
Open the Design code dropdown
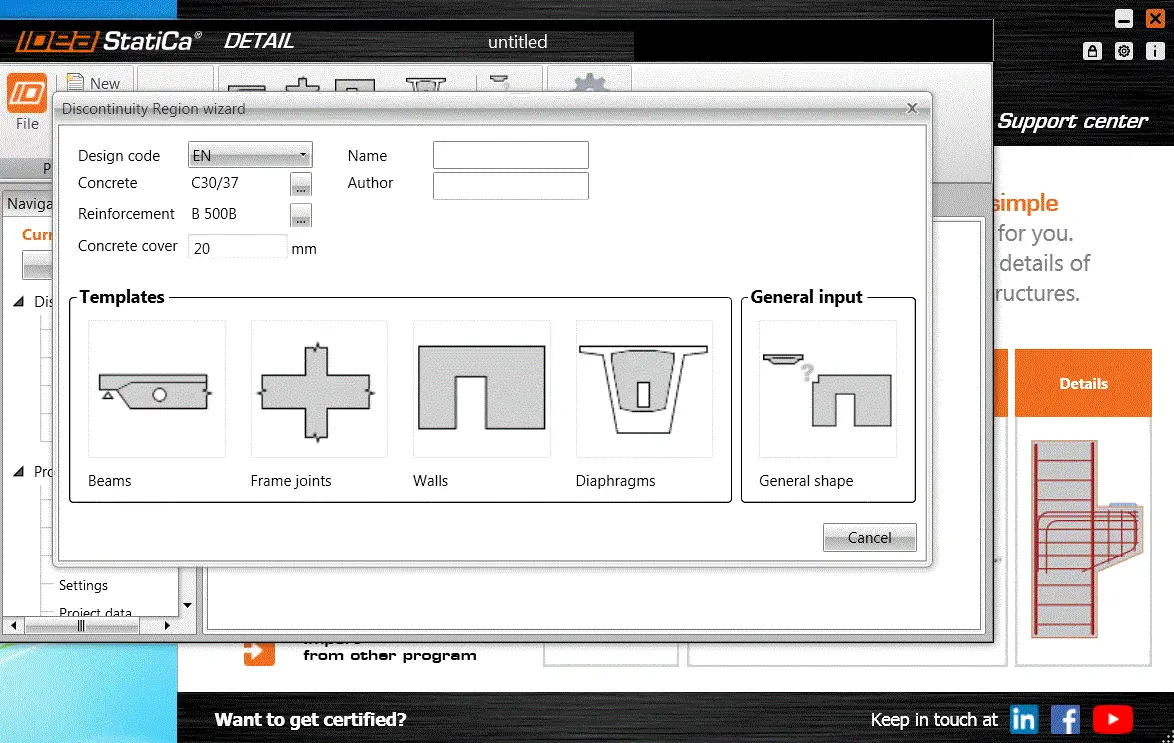pos(250,155)
